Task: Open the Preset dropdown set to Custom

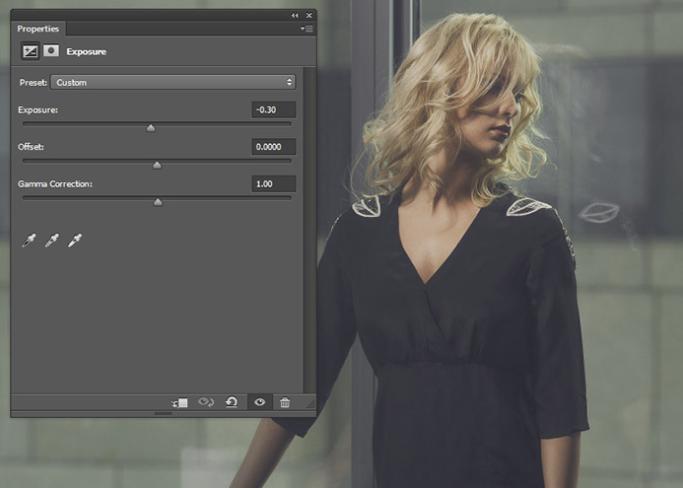Action: coord(173,82)
